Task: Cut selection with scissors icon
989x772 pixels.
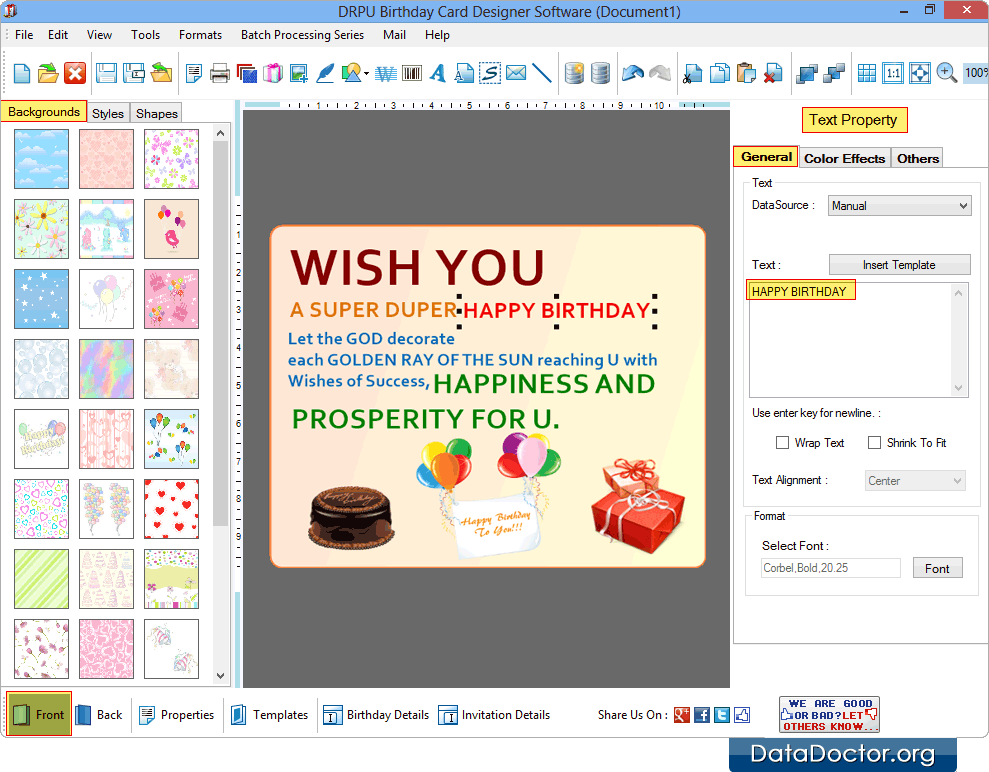Action: pyautogui.click(x=692, y=74)
